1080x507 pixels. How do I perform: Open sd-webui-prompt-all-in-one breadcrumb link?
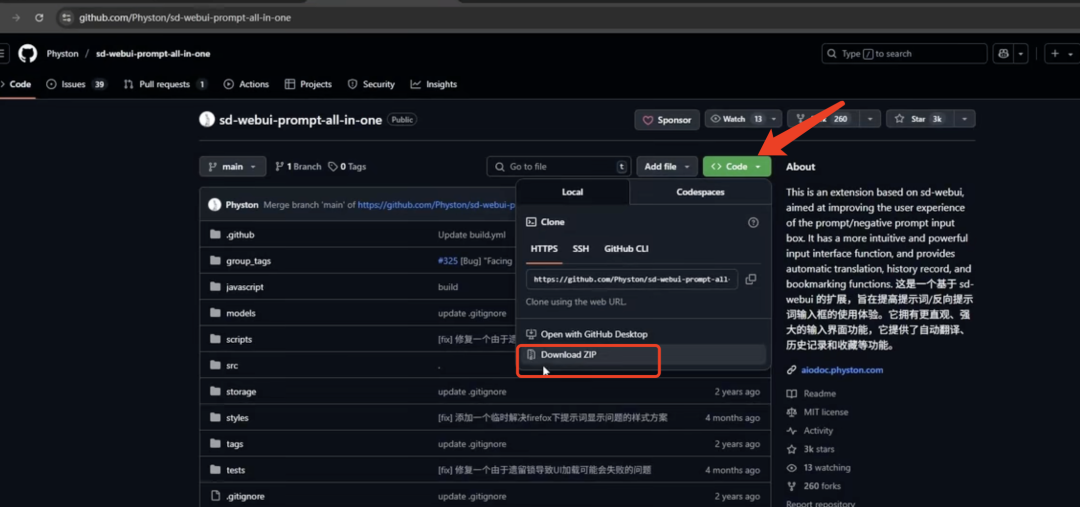pos(153,54)
